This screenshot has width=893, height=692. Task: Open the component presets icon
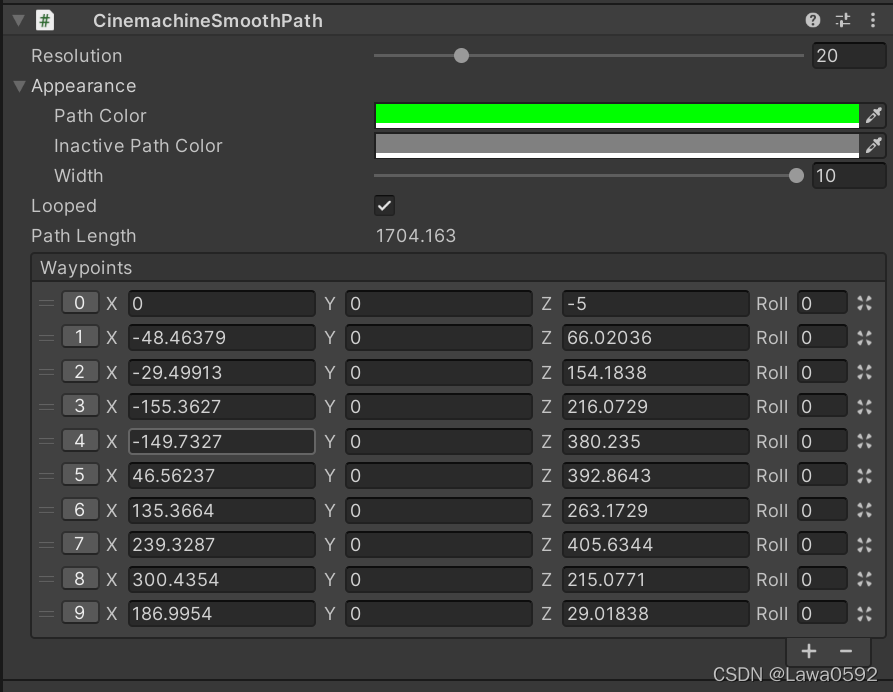[843, 21]
